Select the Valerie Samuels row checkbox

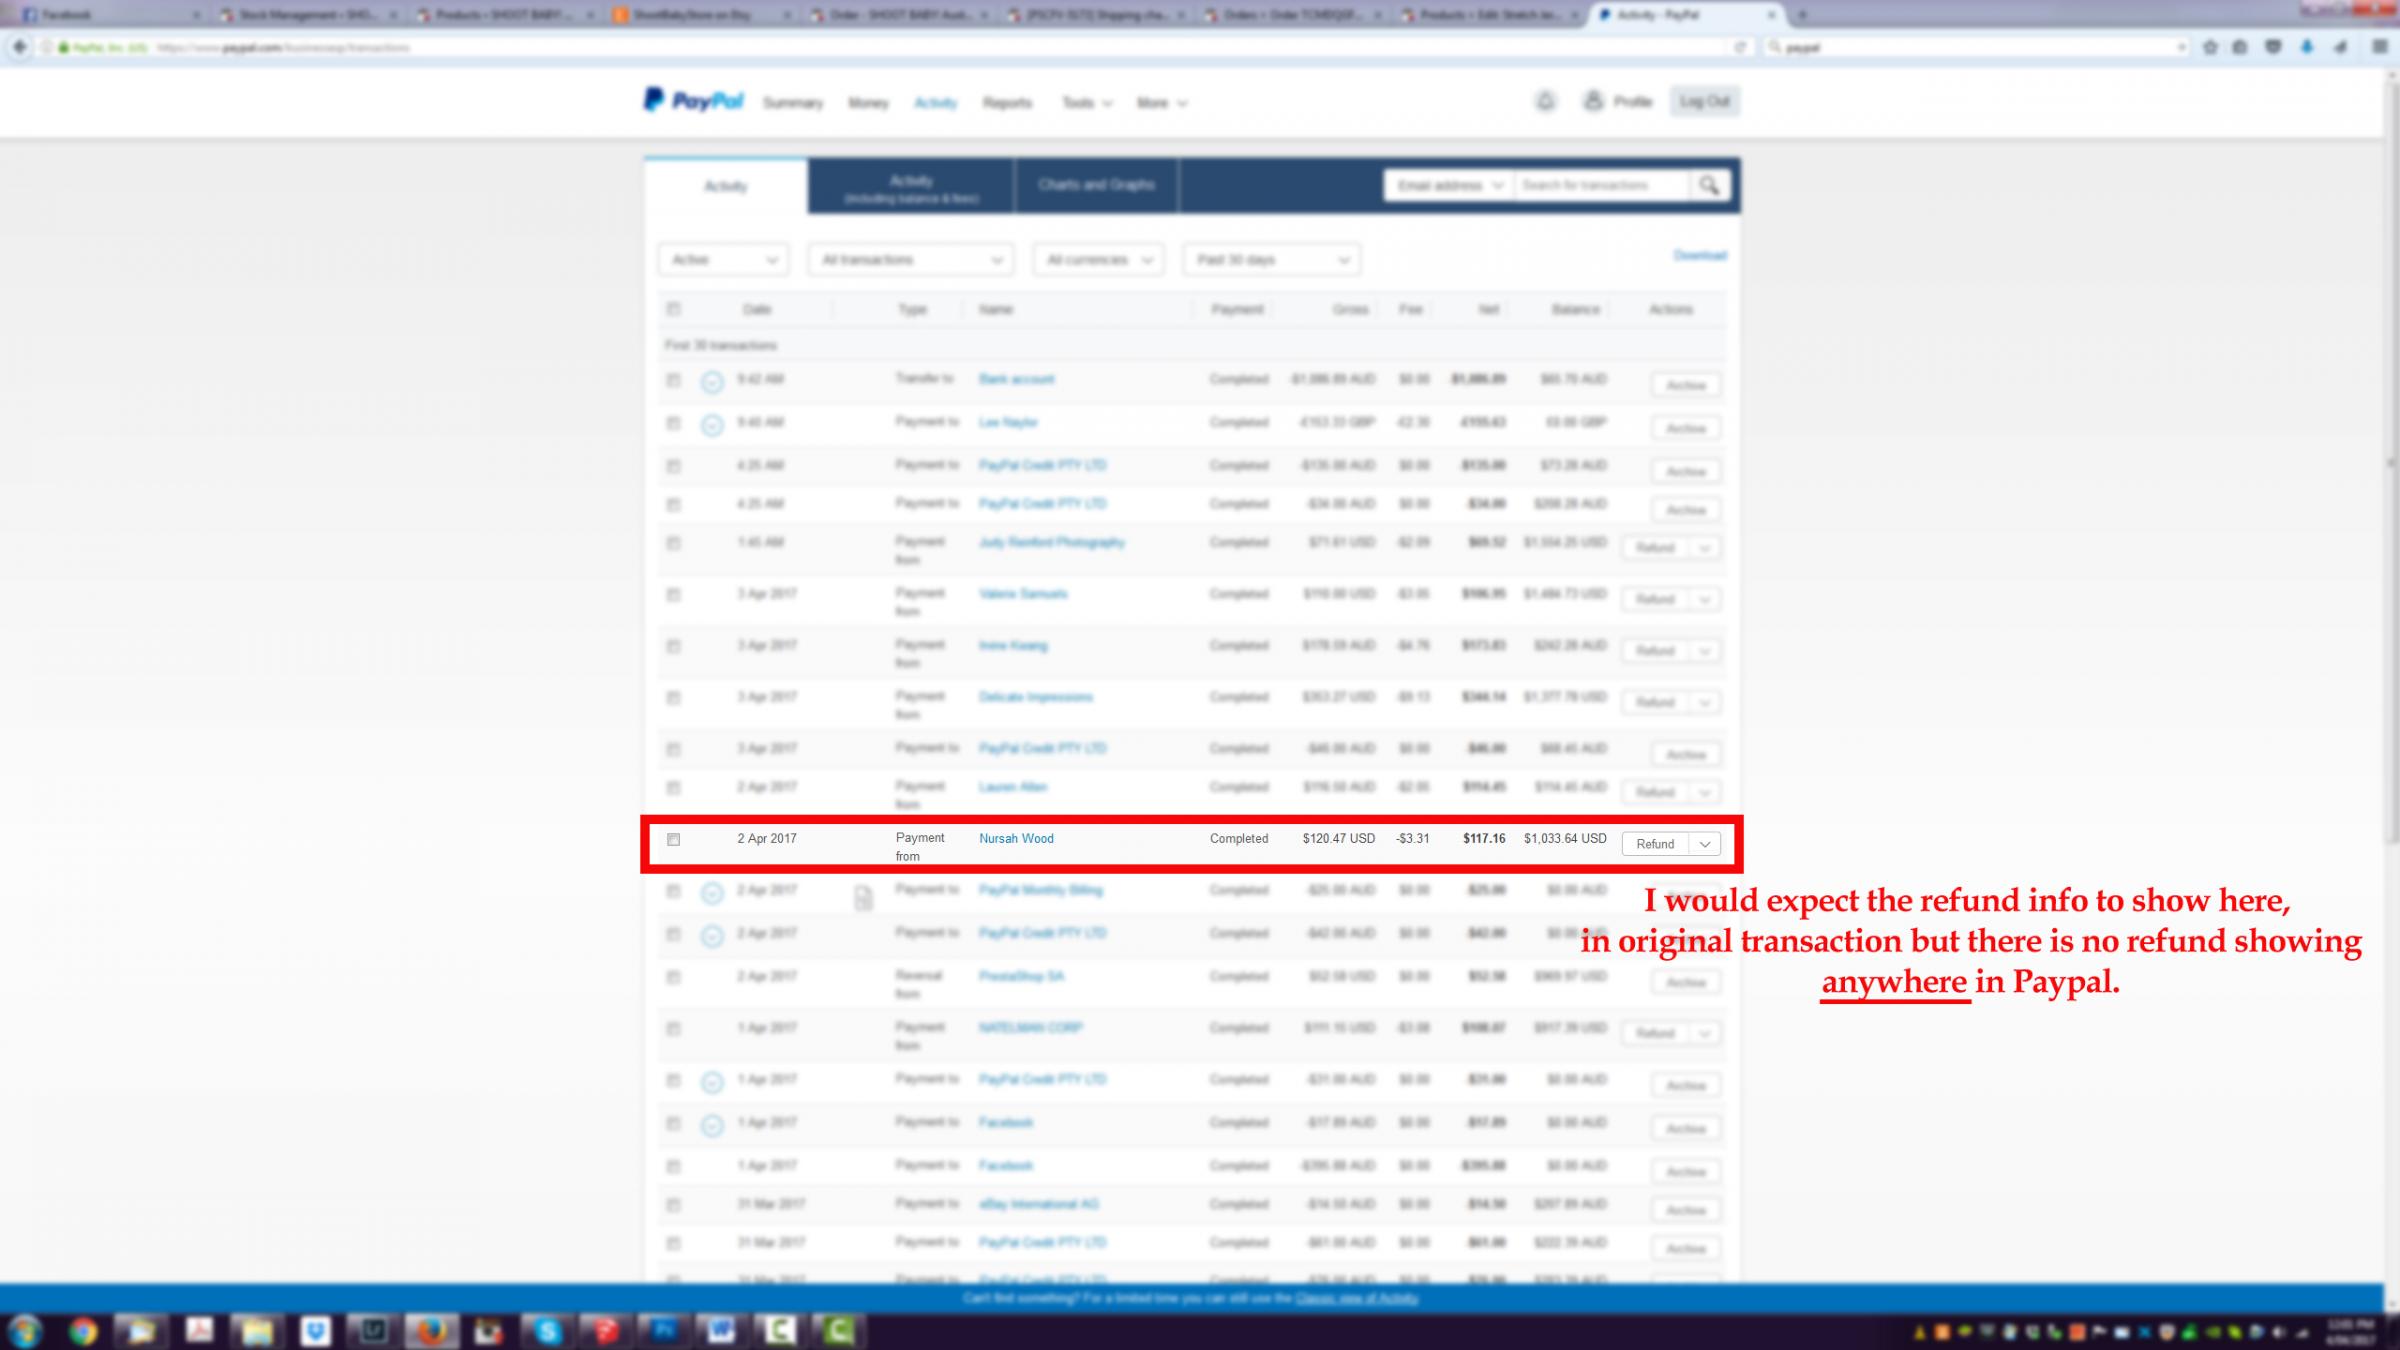click(673, 595)
